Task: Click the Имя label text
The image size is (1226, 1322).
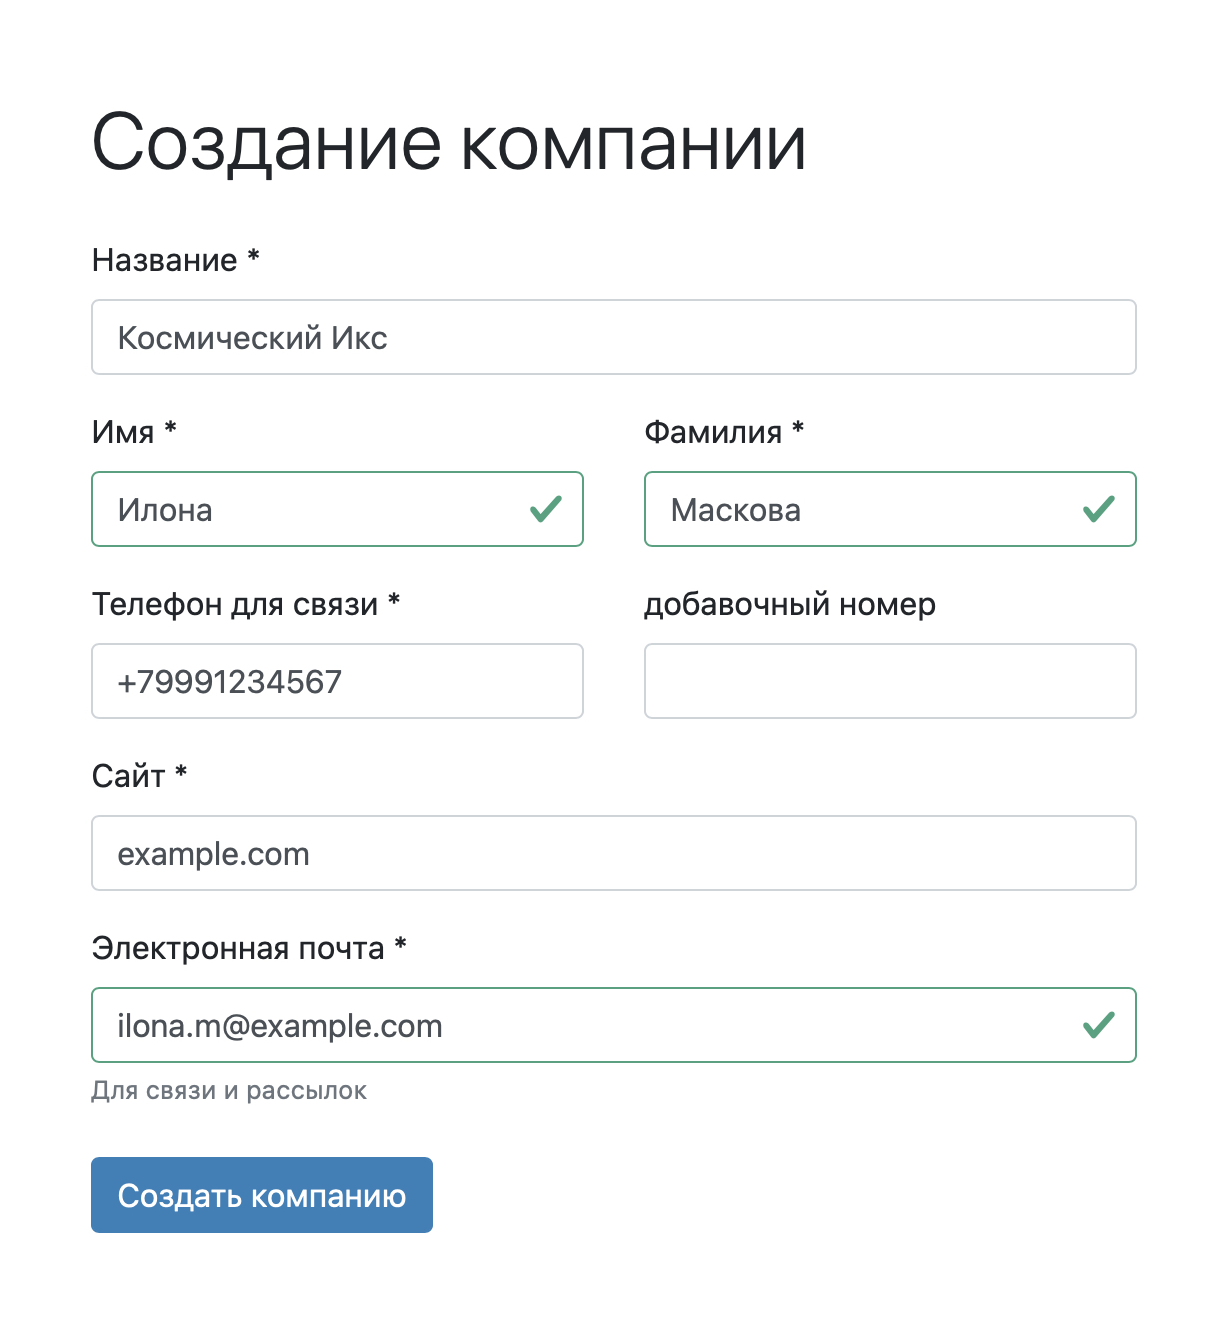Action: 123,432
